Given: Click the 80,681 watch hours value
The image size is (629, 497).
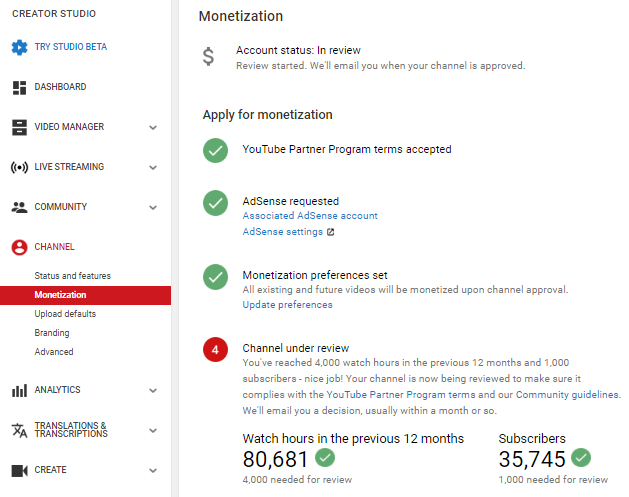Looking at the screenshot, I should tap(275, 459).
